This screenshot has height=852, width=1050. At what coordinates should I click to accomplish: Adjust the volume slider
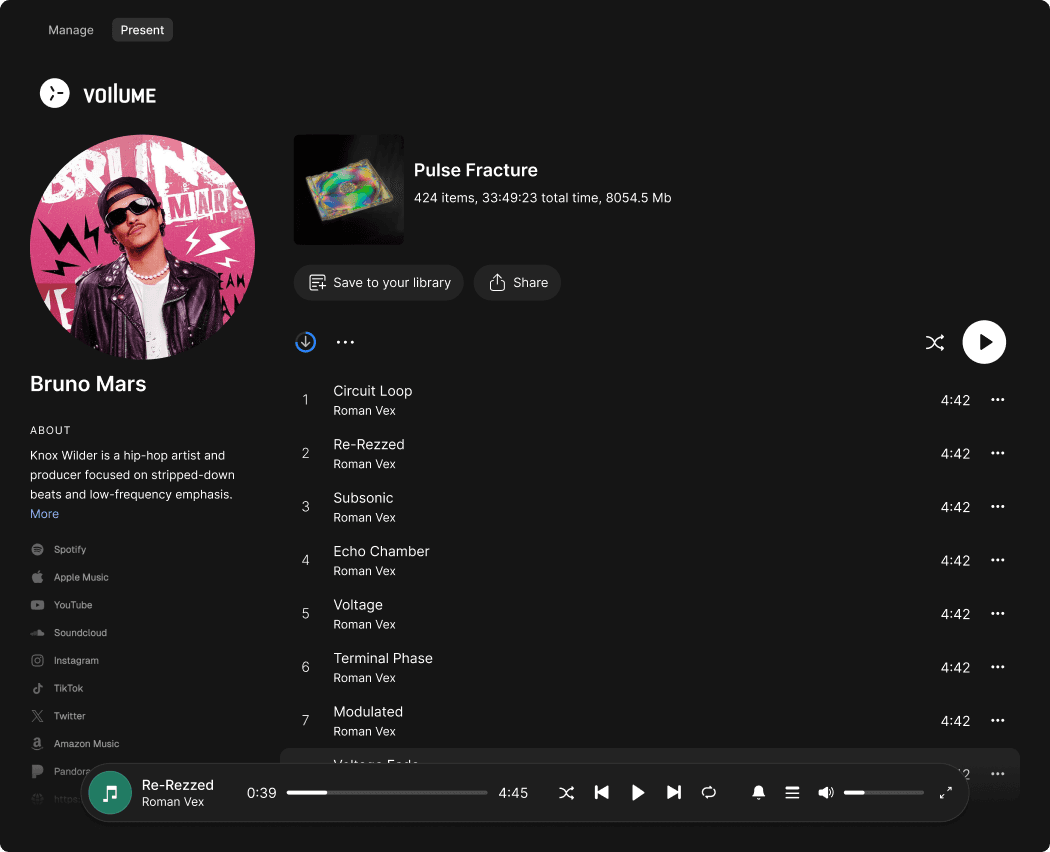pyautogui.click(x=883, y=793)
